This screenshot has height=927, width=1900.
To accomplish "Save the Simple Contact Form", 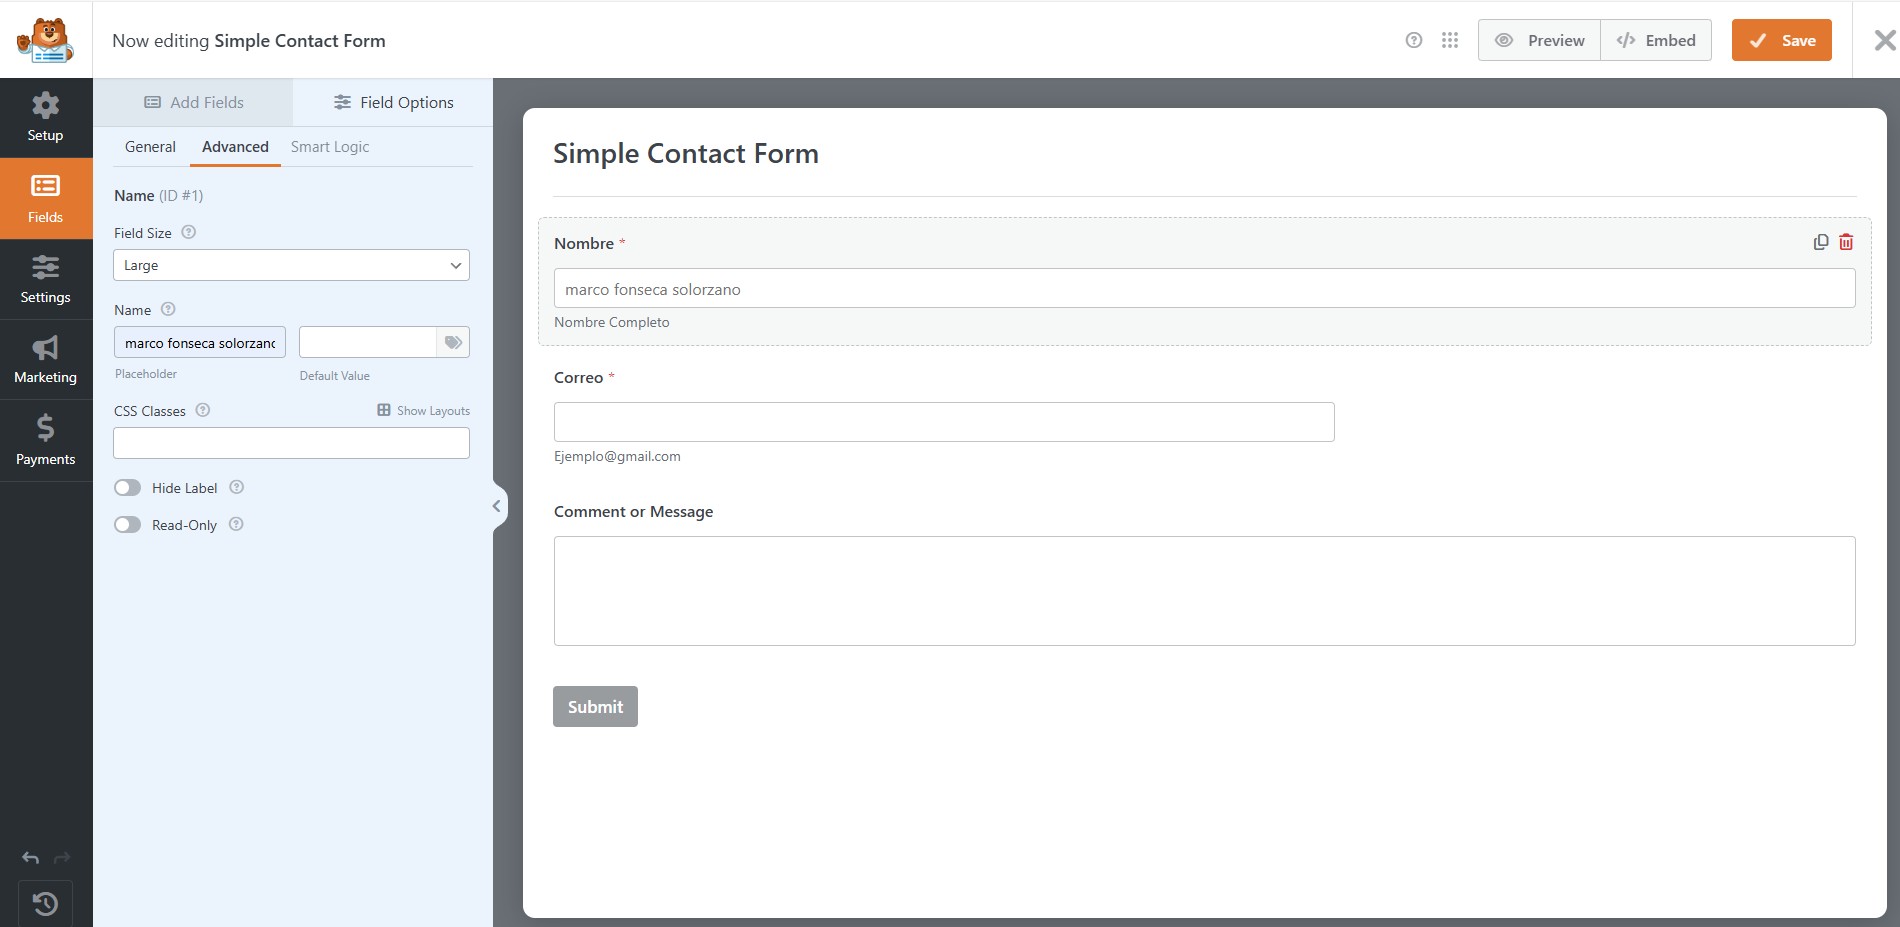I will [1781, 40].
